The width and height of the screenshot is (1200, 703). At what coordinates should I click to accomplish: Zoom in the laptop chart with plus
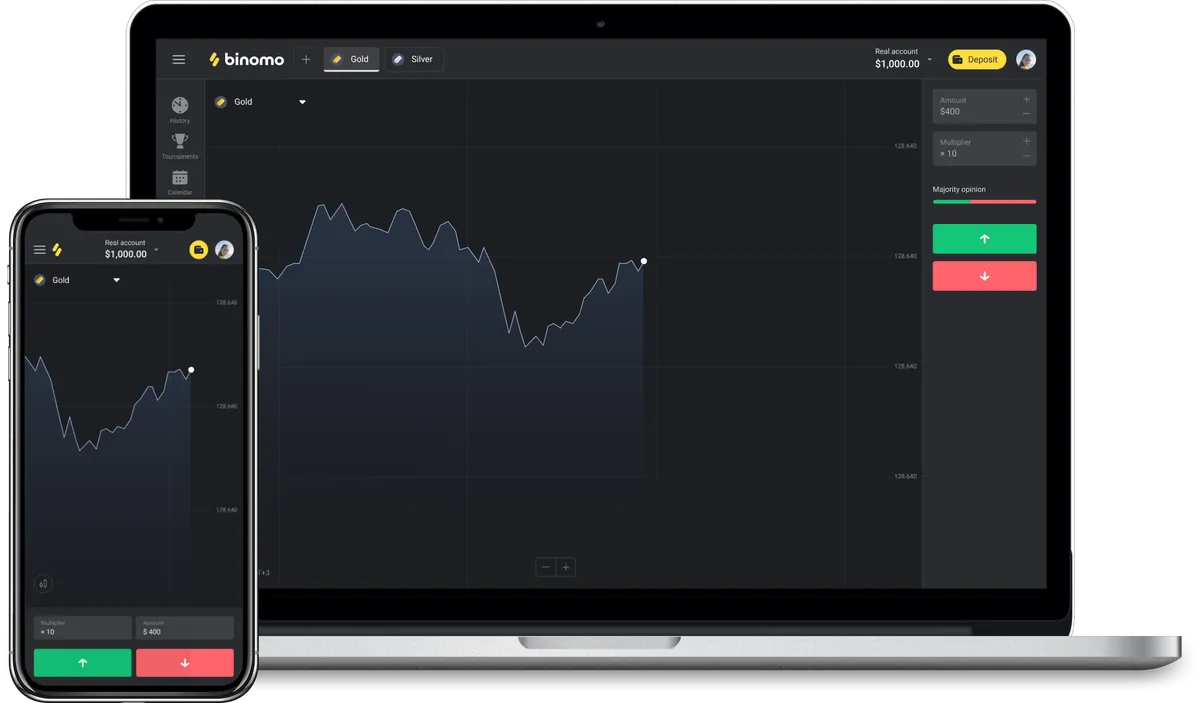click(566, 567)
